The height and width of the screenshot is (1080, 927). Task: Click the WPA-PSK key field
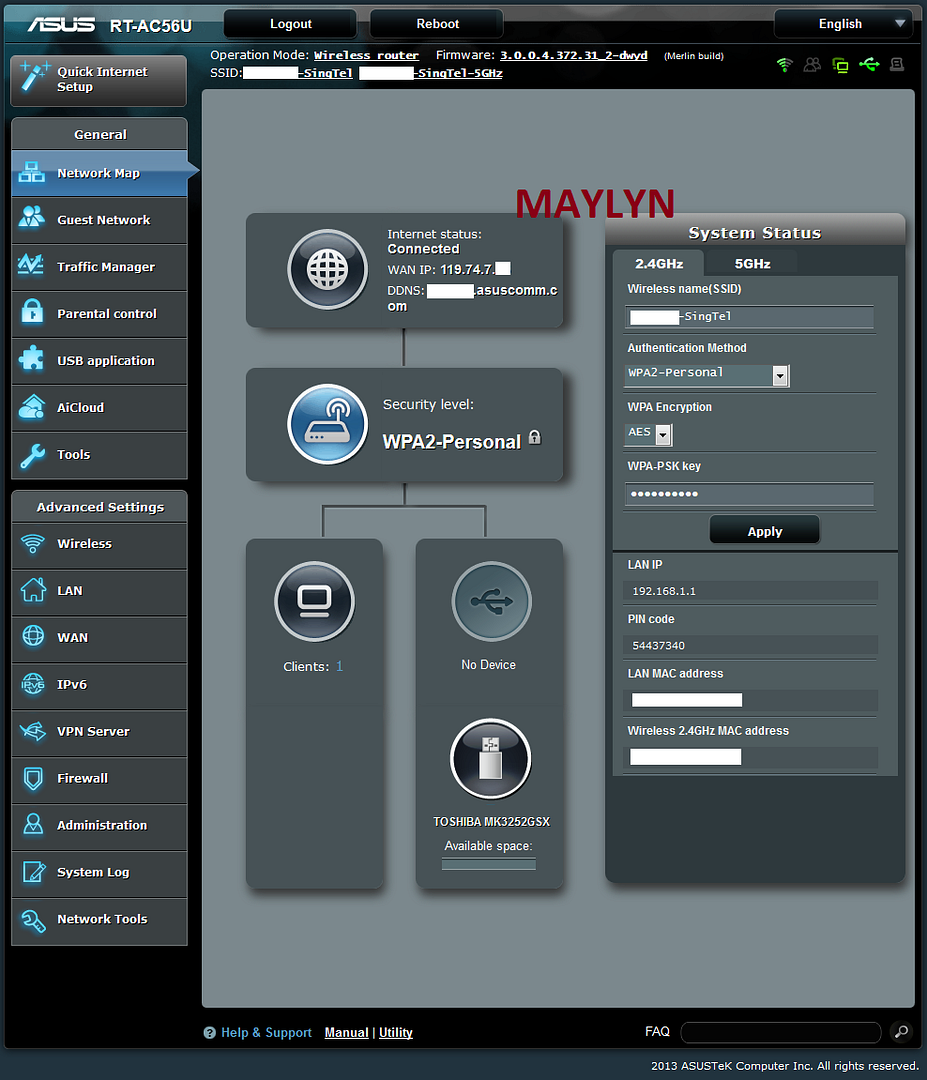point(749,494)
